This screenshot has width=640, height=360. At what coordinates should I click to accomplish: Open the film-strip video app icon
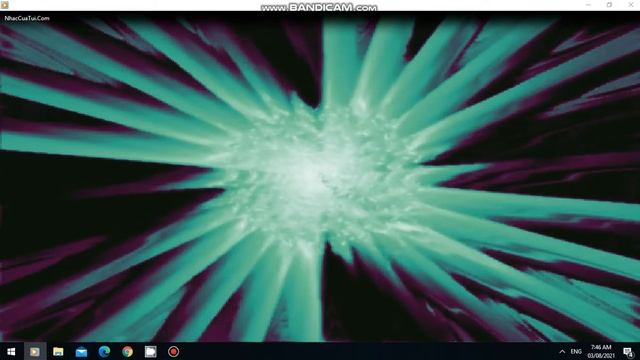coord(151,351)
